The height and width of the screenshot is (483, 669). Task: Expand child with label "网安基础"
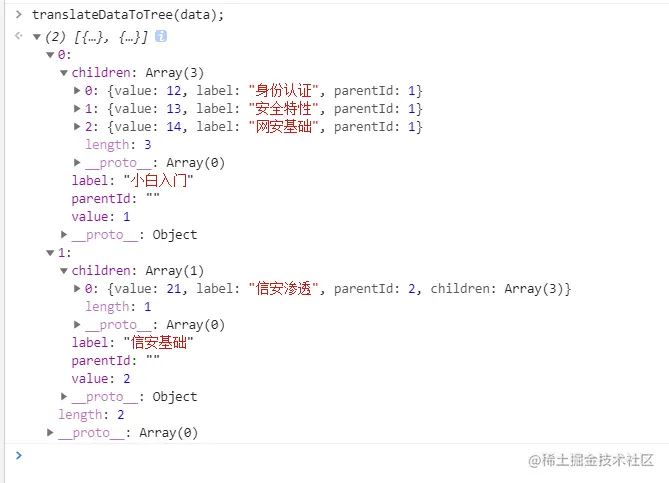pos(77,126)
